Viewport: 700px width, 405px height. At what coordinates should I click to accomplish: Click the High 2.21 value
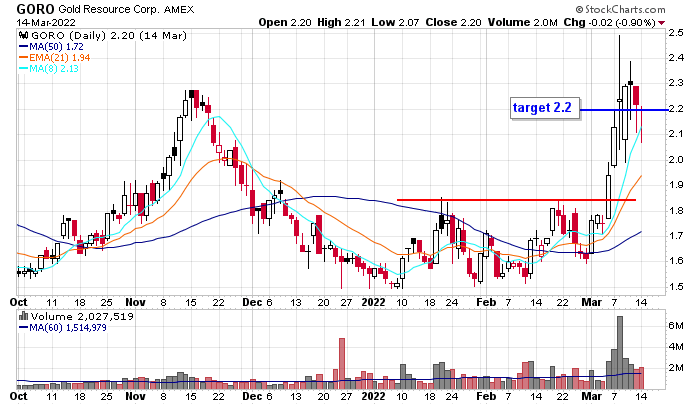[342, 22]
